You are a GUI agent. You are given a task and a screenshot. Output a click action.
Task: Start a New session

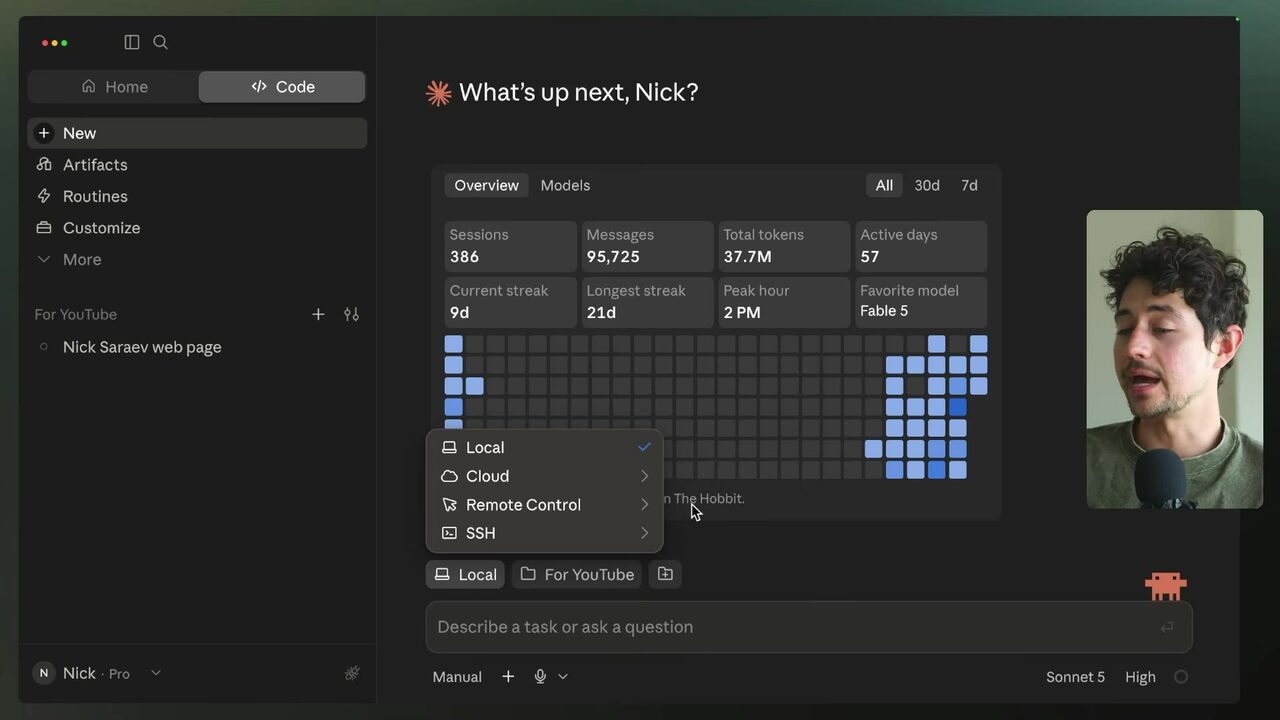(197, 133)
